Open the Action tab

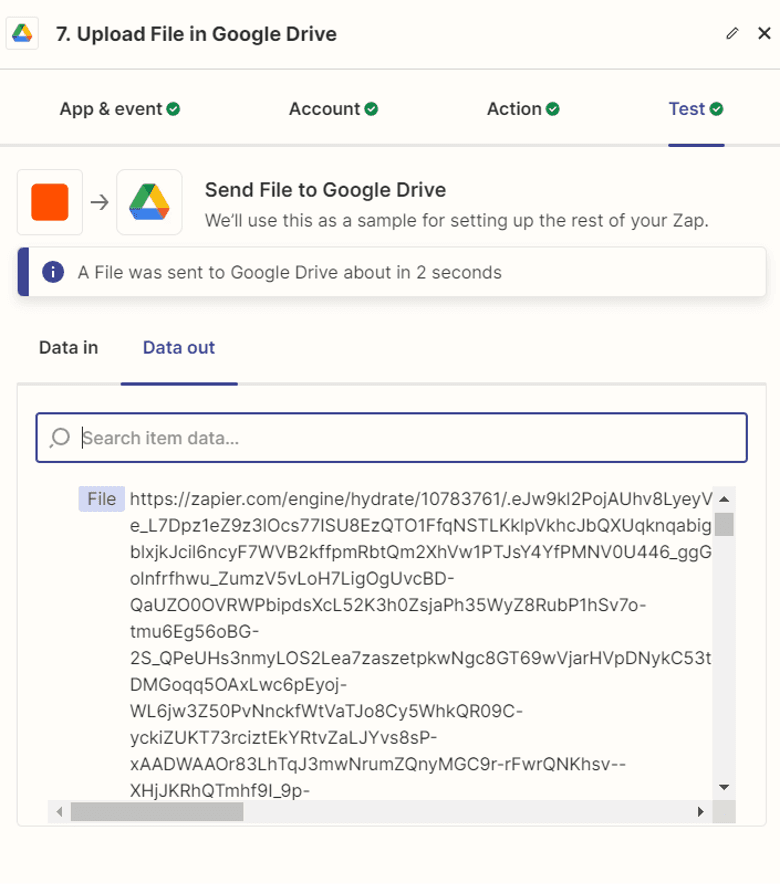pyautogui.click(x=523, y=108)
